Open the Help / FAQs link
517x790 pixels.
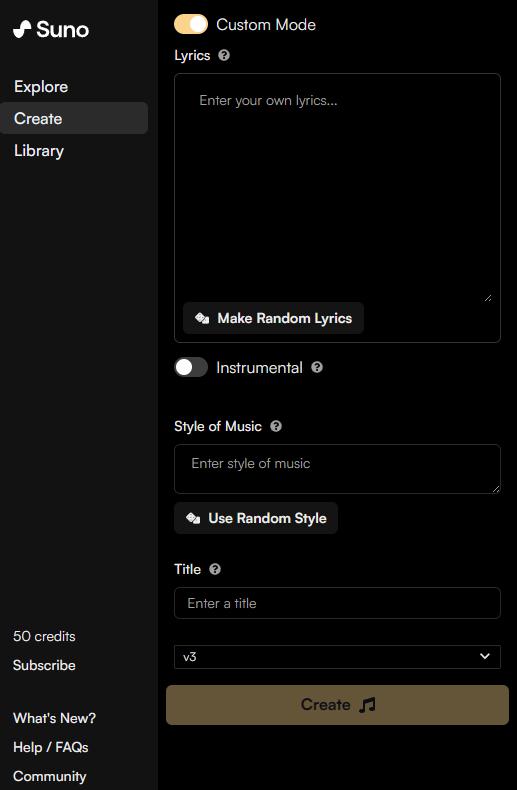(51, 747)
